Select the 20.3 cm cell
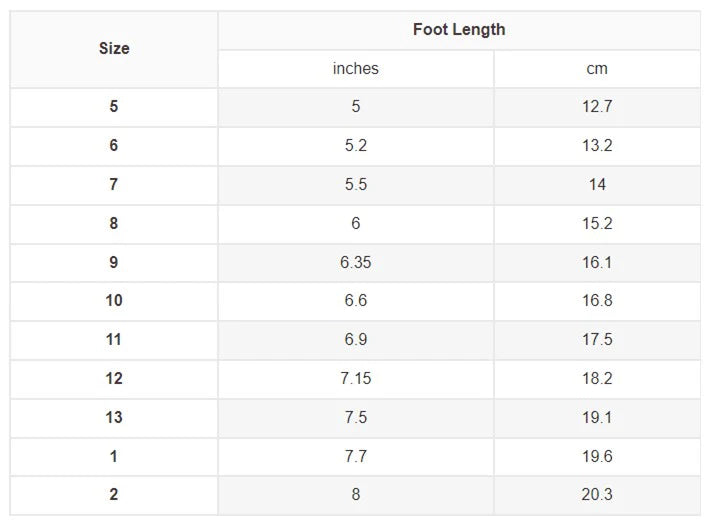 [x=597, y=495]
